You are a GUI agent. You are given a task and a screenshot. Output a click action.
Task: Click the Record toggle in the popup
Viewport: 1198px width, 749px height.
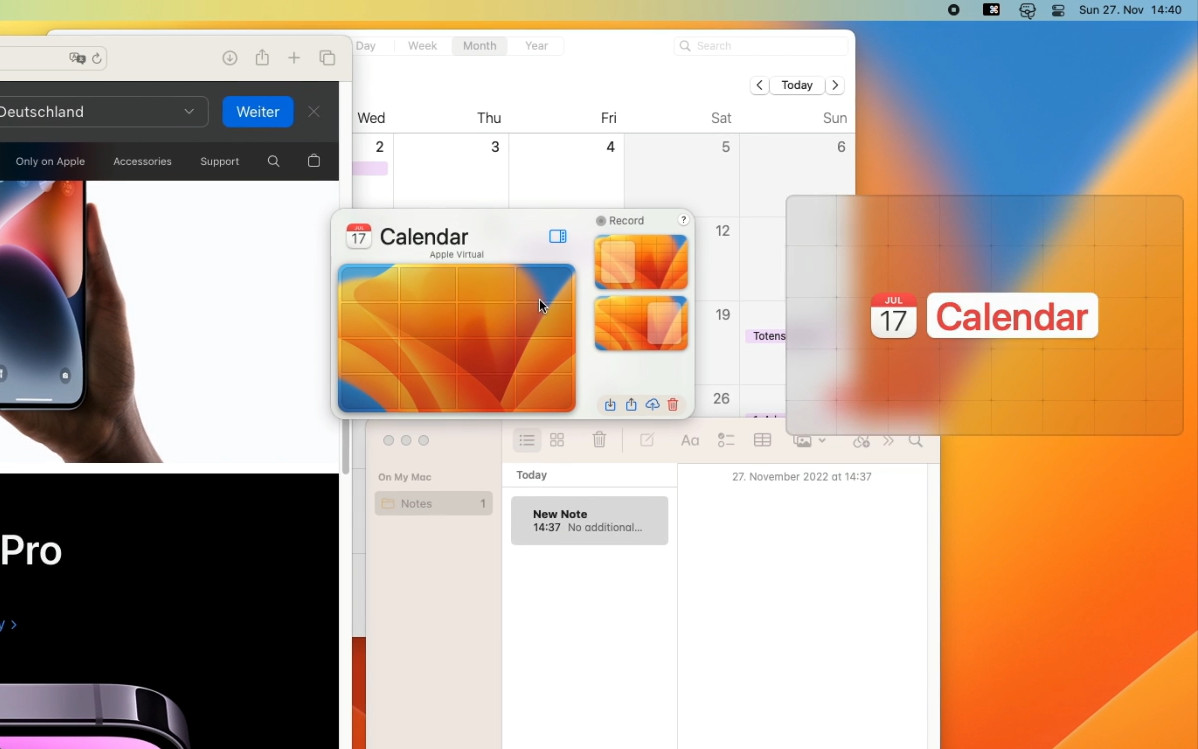click(620, 220)
